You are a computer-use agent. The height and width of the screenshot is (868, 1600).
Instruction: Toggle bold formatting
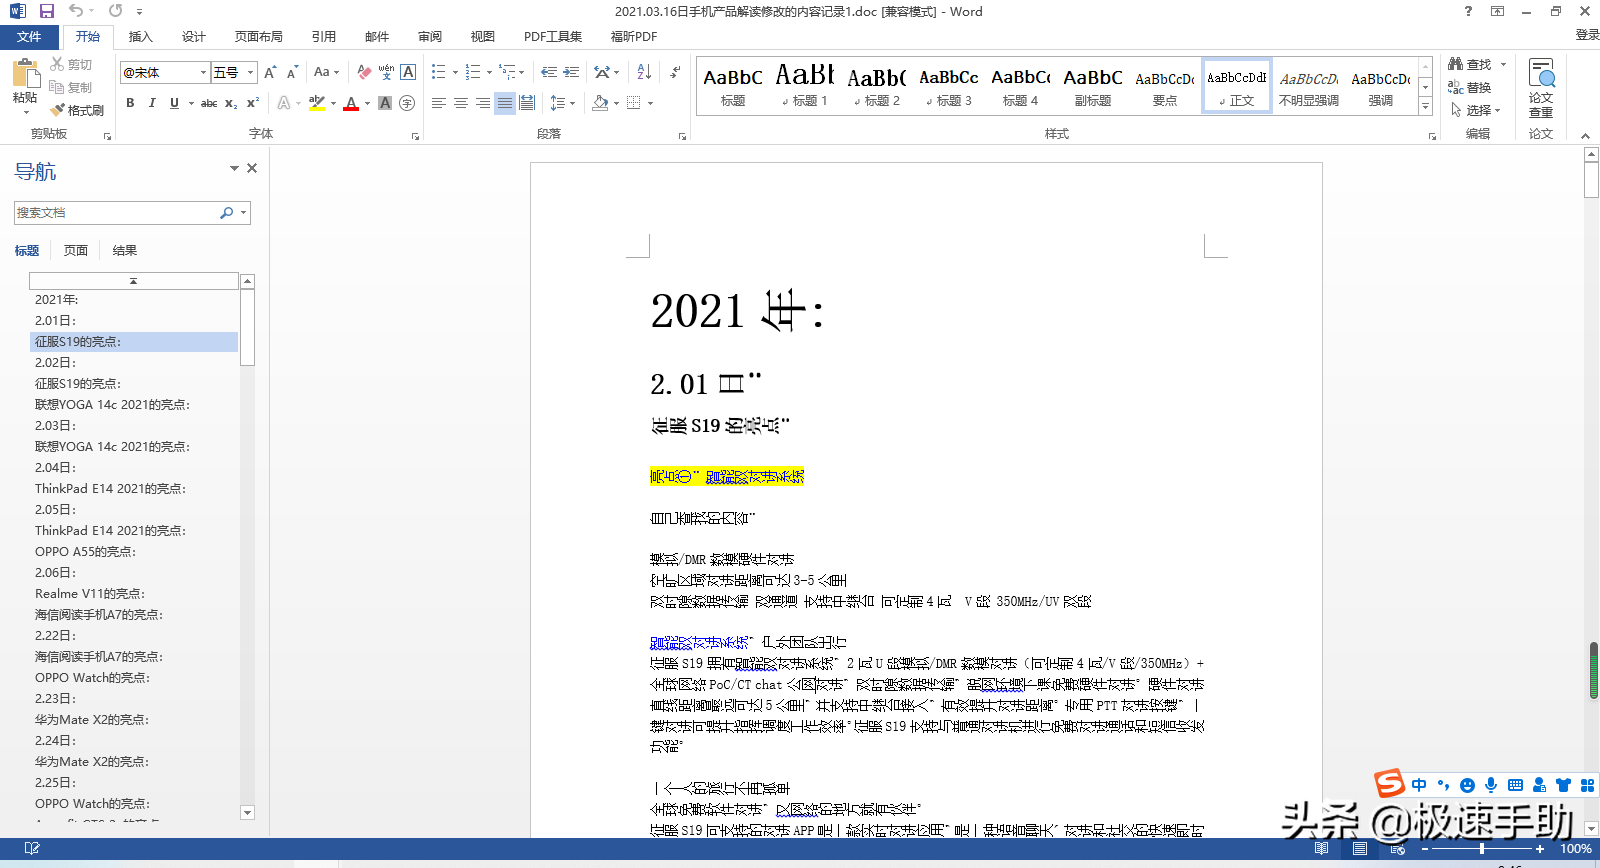[x=130, y=103]
